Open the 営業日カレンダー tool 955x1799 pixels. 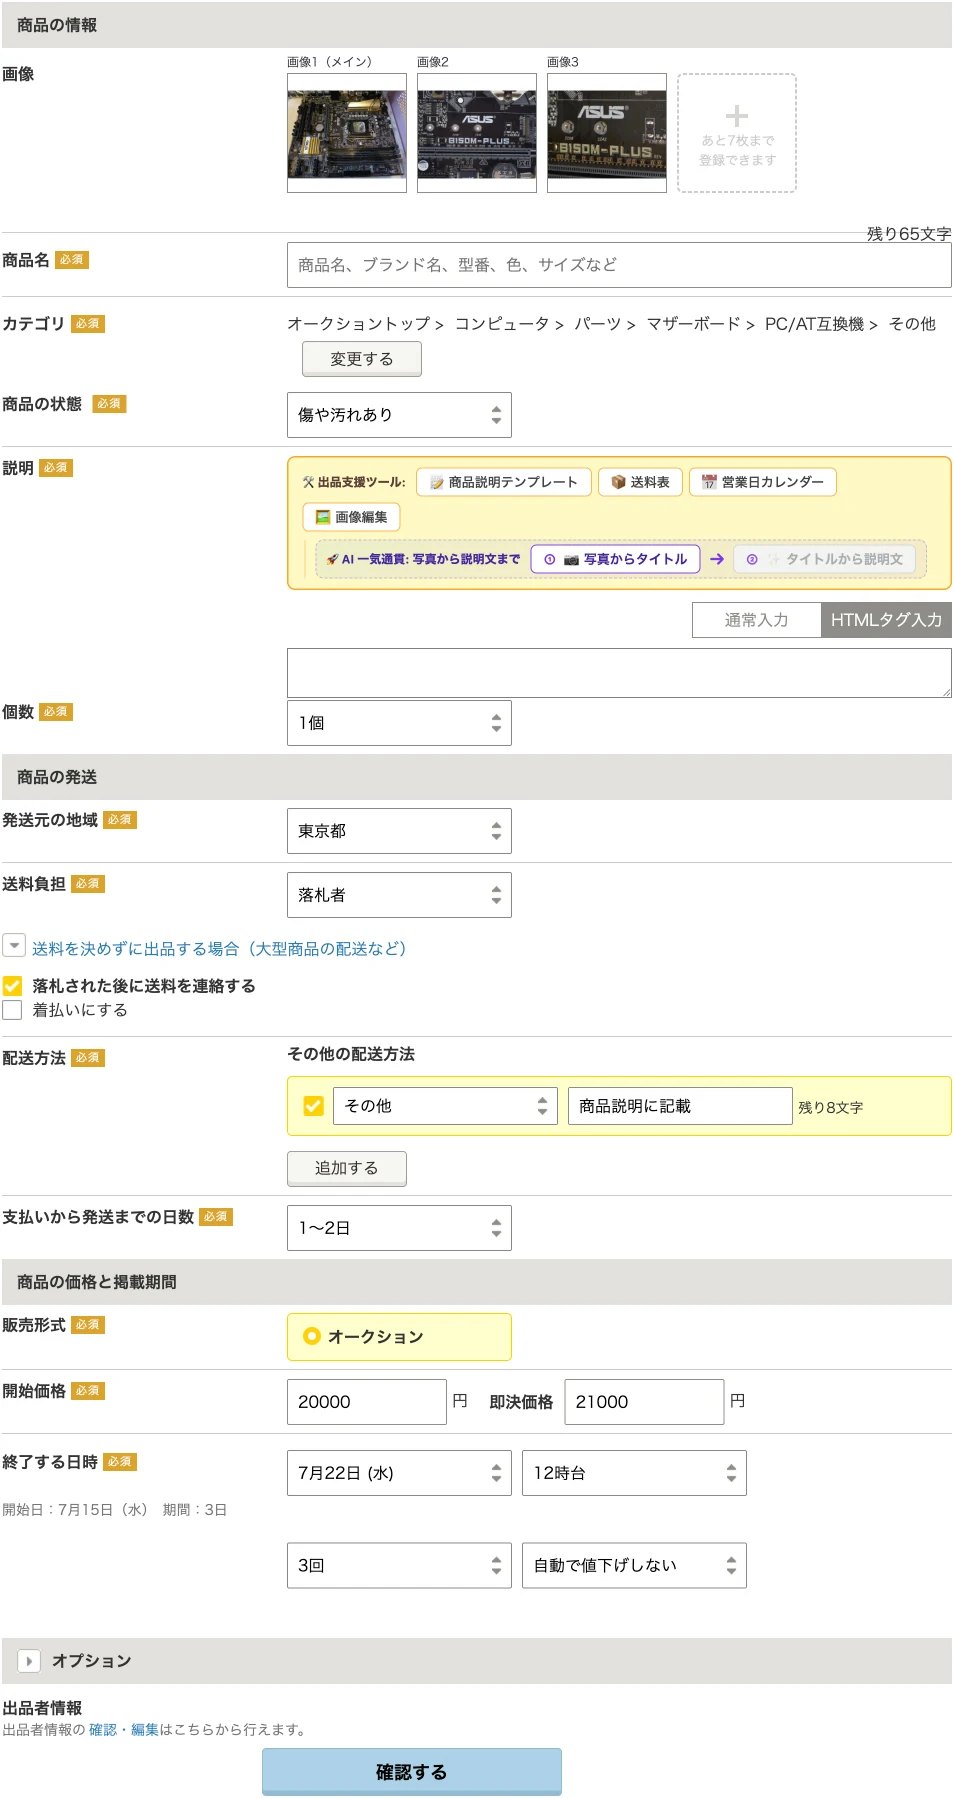click(x=762, y=482)
